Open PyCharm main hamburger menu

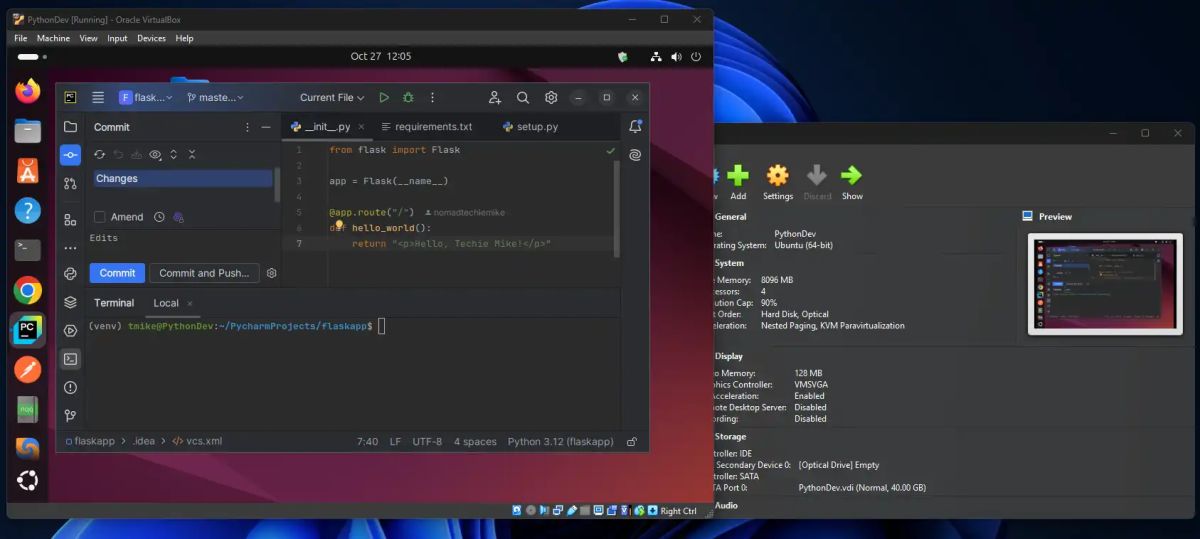(98, 97)
